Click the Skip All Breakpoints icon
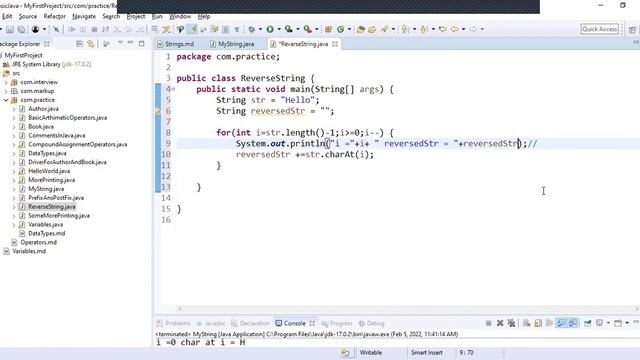Viewport: 640px width, 360px height. point(56,29)
